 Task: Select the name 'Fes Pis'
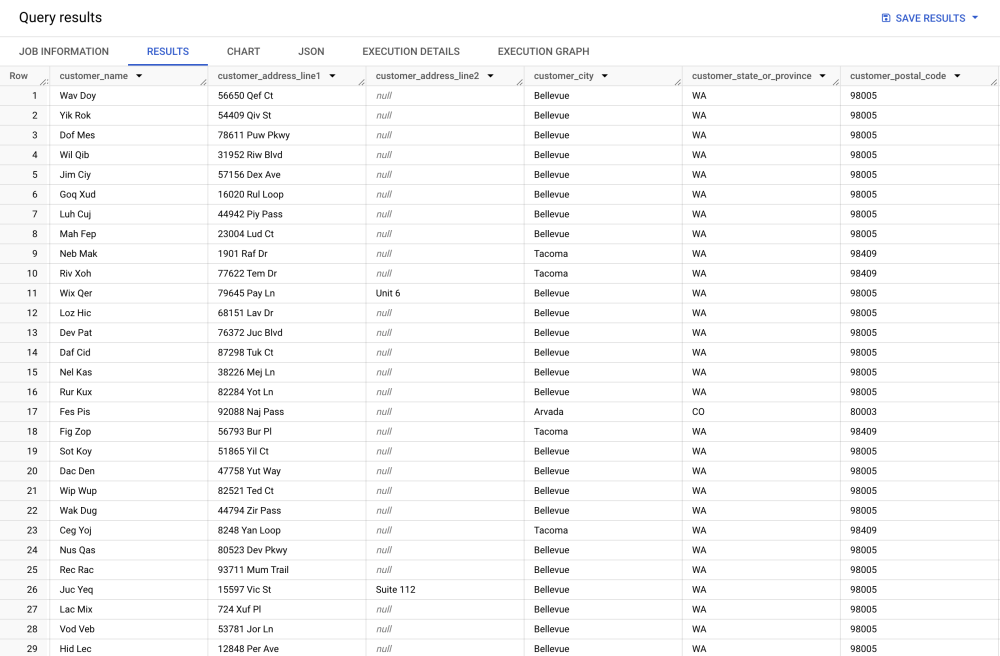coord(75,412)
